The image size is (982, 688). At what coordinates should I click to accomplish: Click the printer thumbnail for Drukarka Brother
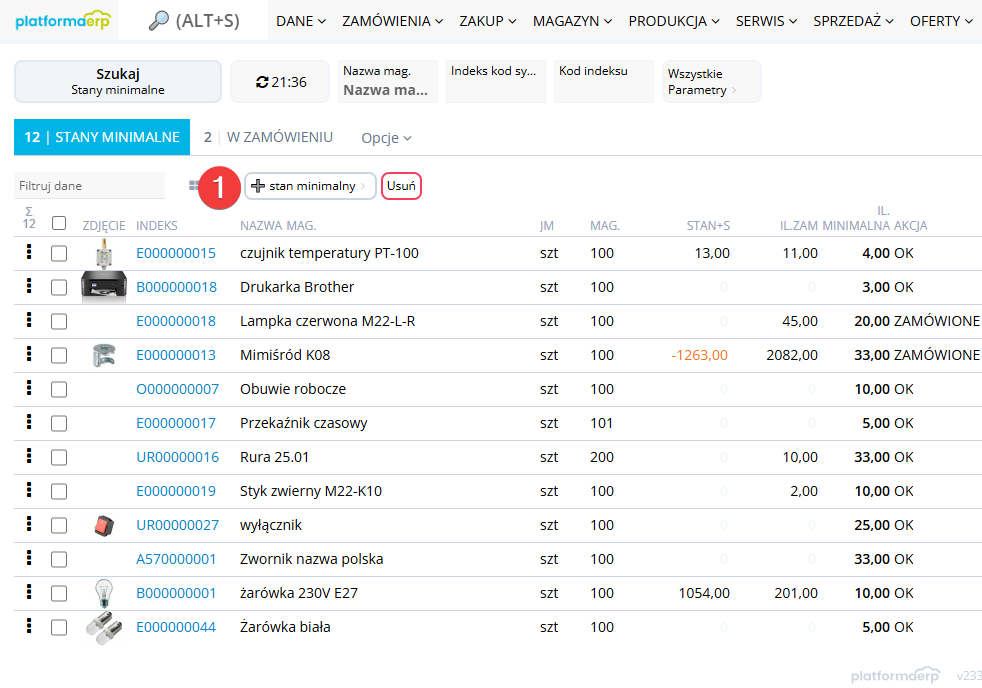(x=103, y=287)
